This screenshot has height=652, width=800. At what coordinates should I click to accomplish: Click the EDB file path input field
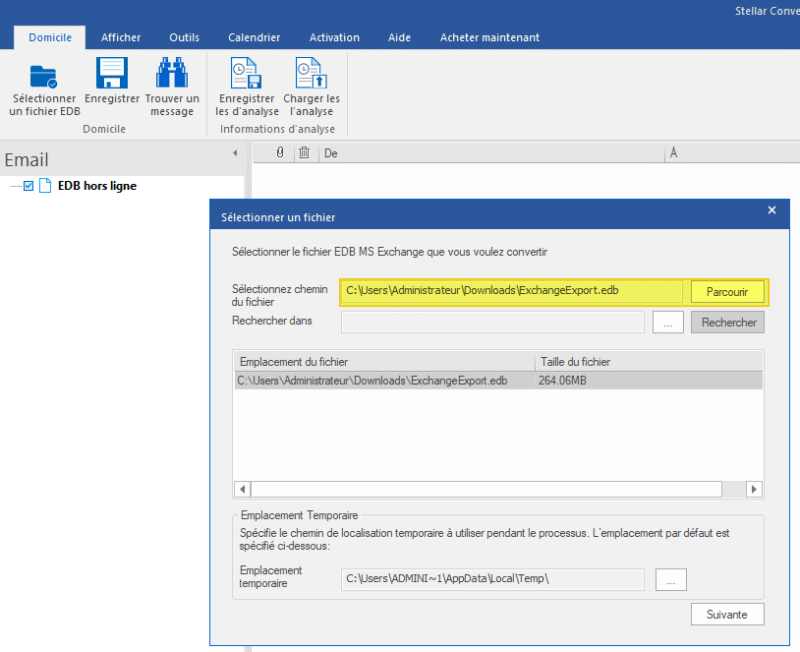[x=512, y=291]
